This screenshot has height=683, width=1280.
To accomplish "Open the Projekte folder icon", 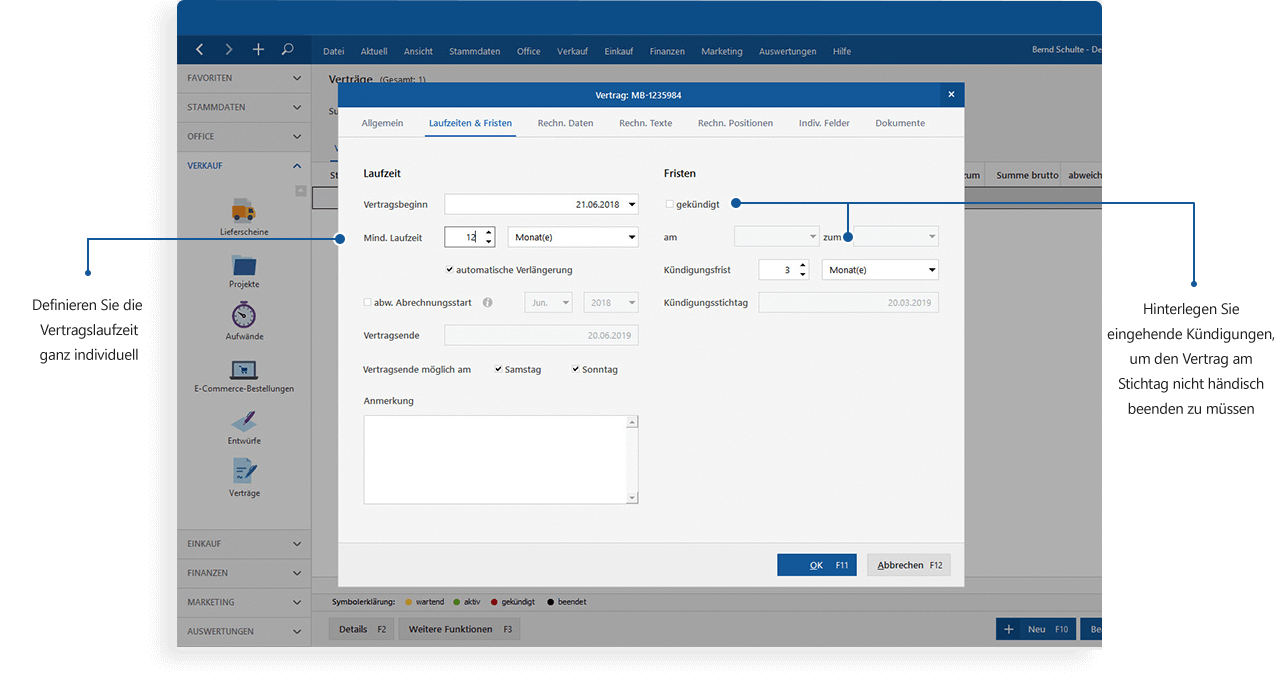I will pos(243,264).
